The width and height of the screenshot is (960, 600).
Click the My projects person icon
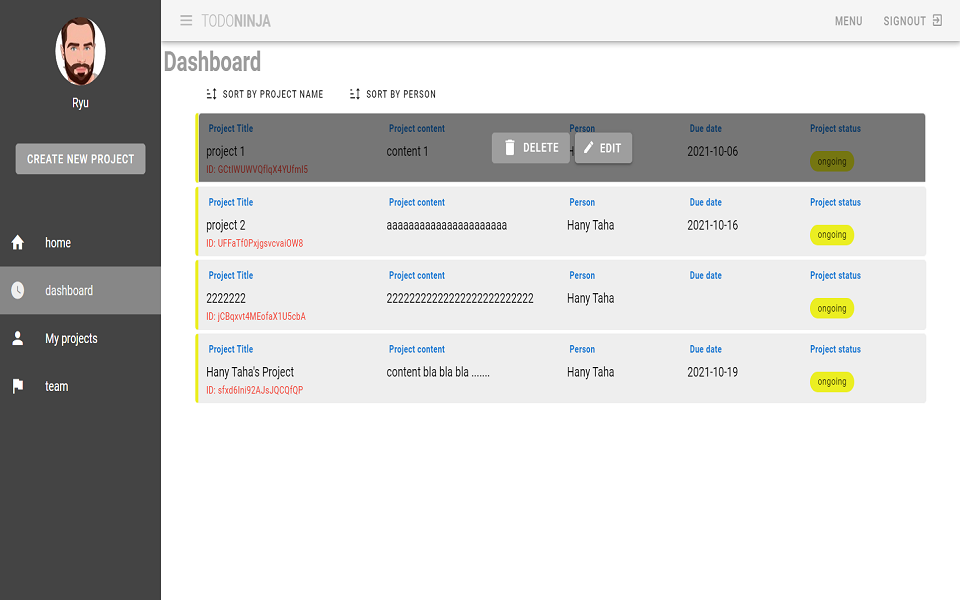tap(18, 339)
